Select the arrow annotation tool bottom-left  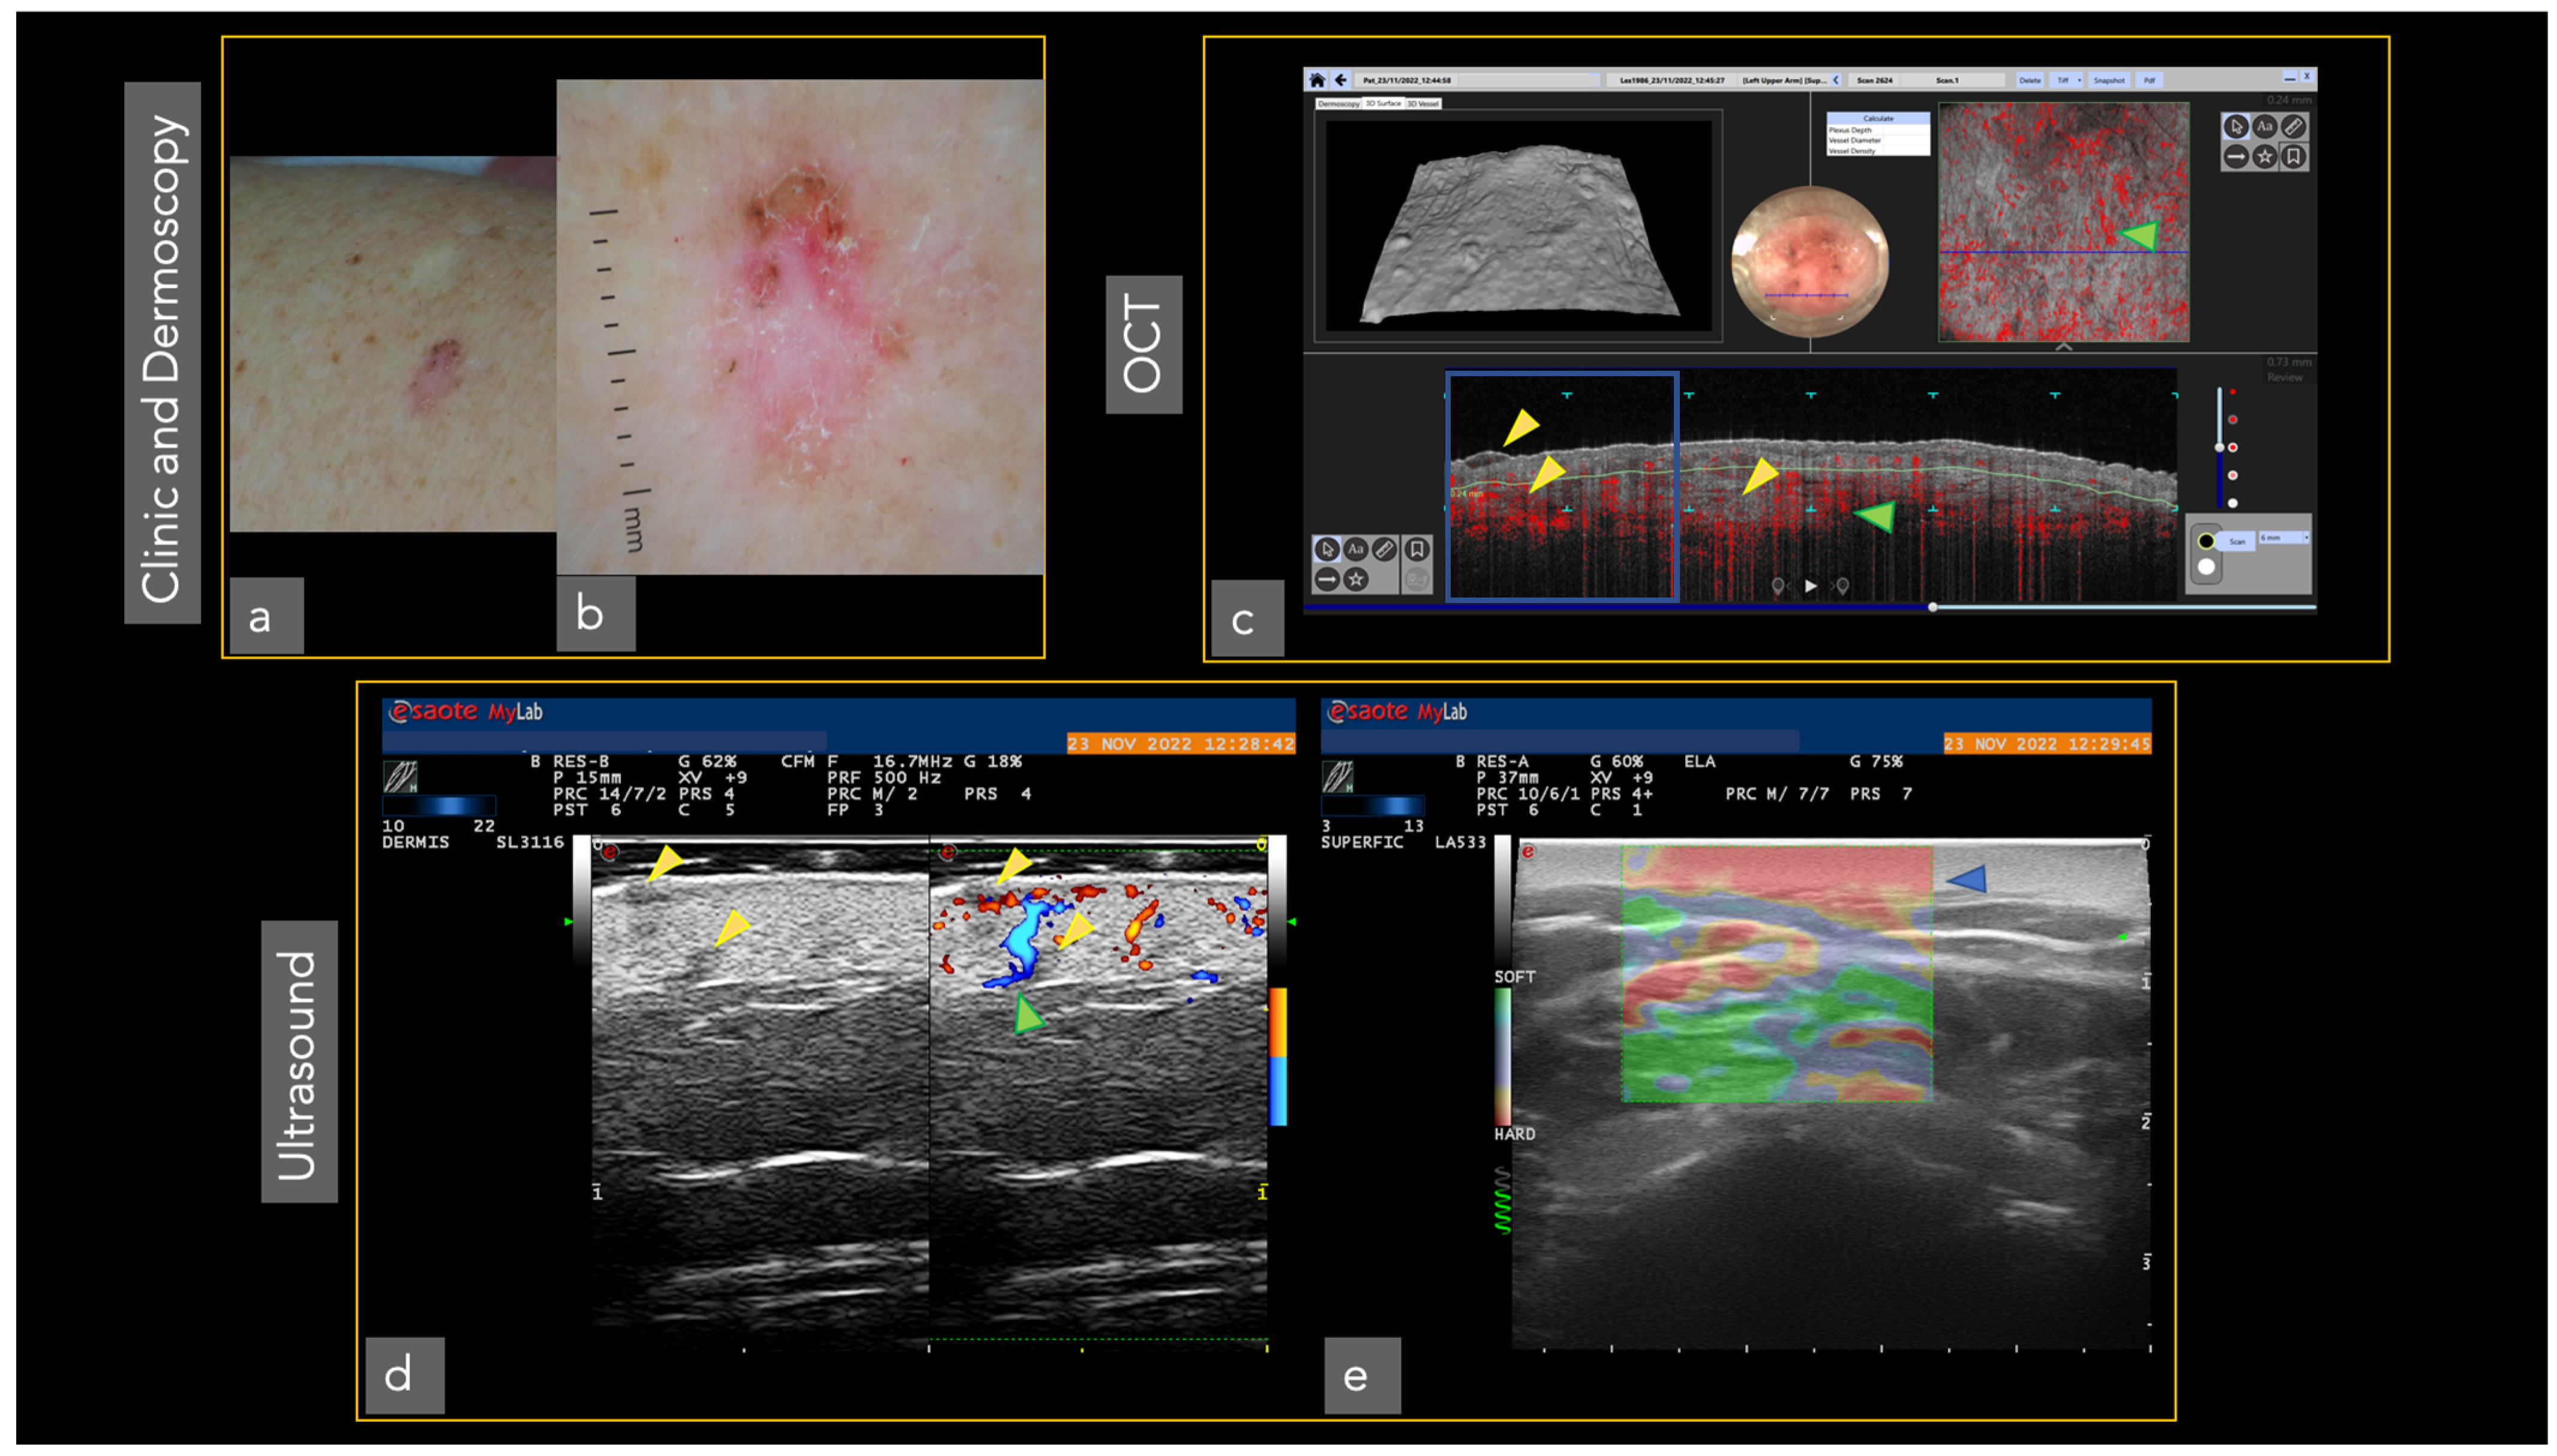point(1326,579)
